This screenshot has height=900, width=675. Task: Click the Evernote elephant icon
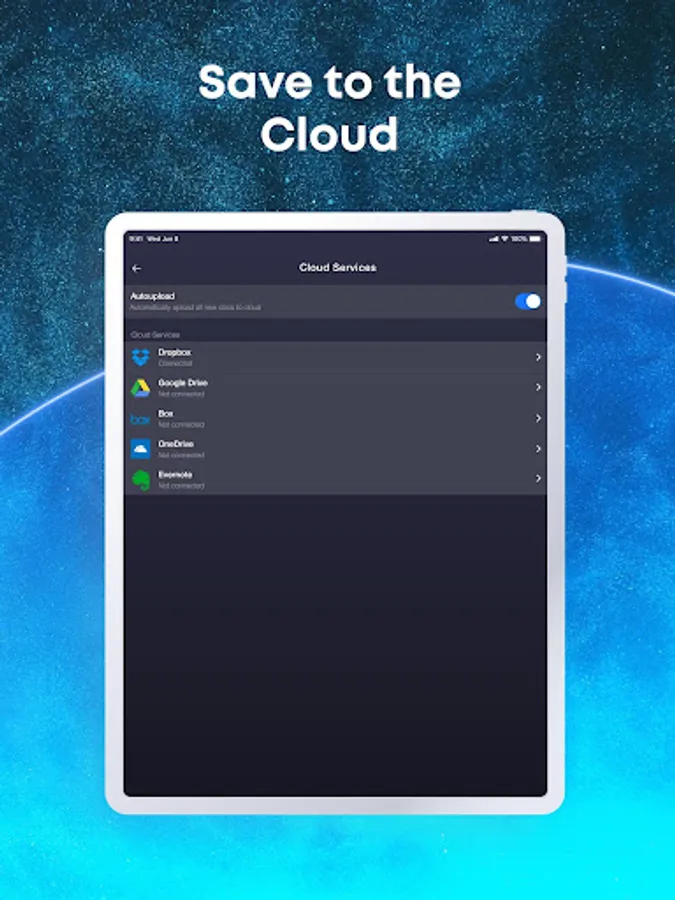click(x=141, y=480)
